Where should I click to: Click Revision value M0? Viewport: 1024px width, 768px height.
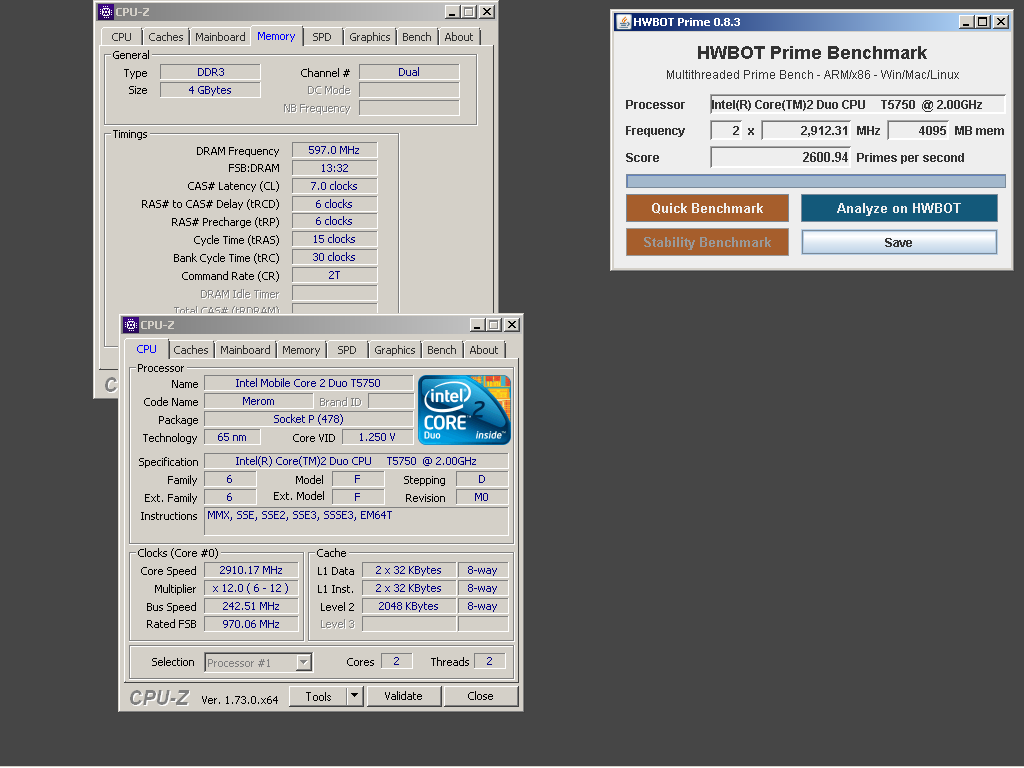[481, 497]
